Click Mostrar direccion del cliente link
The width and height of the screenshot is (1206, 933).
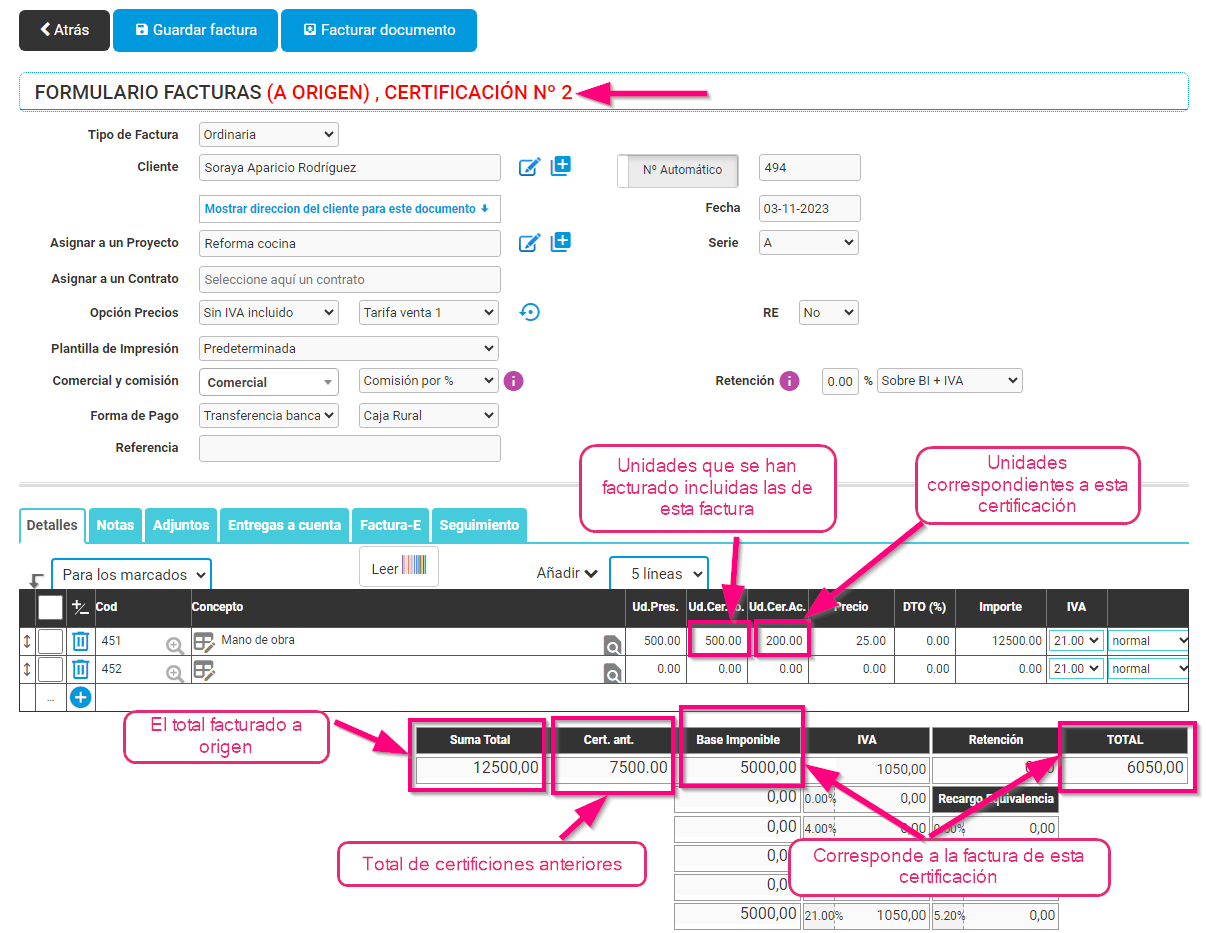pyautogui.click(x=349, y=209)
